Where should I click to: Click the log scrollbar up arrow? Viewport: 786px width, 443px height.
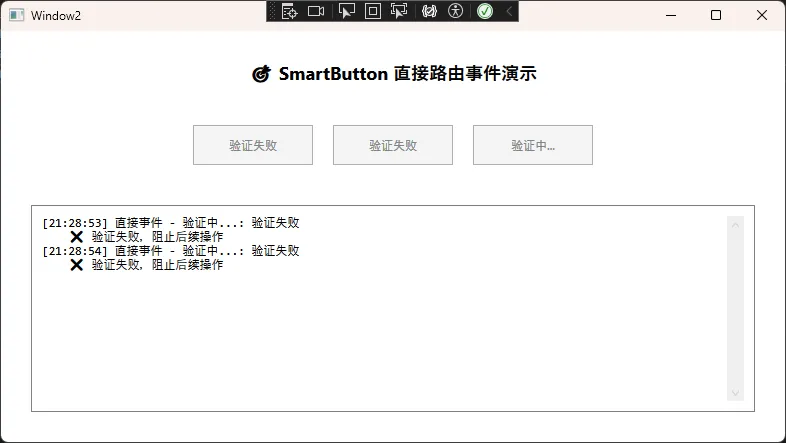pyautogui.click(x=736, y=224)
